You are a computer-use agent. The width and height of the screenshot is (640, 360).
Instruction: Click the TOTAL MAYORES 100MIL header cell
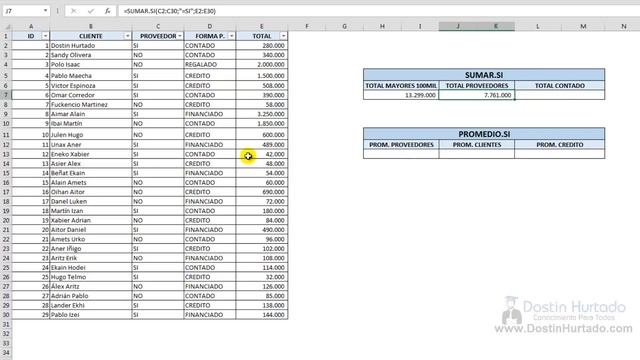coord(401,86)
